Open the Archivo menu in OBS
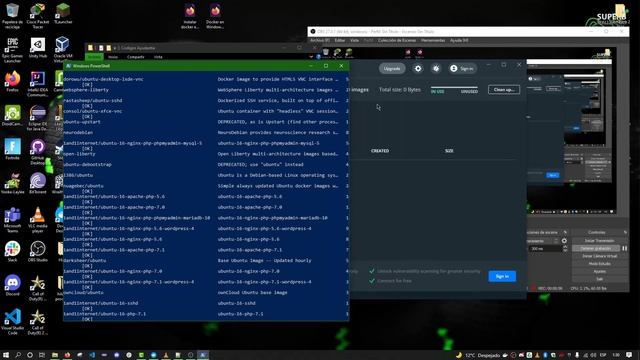The image size is (640, 360). (320, 40)
